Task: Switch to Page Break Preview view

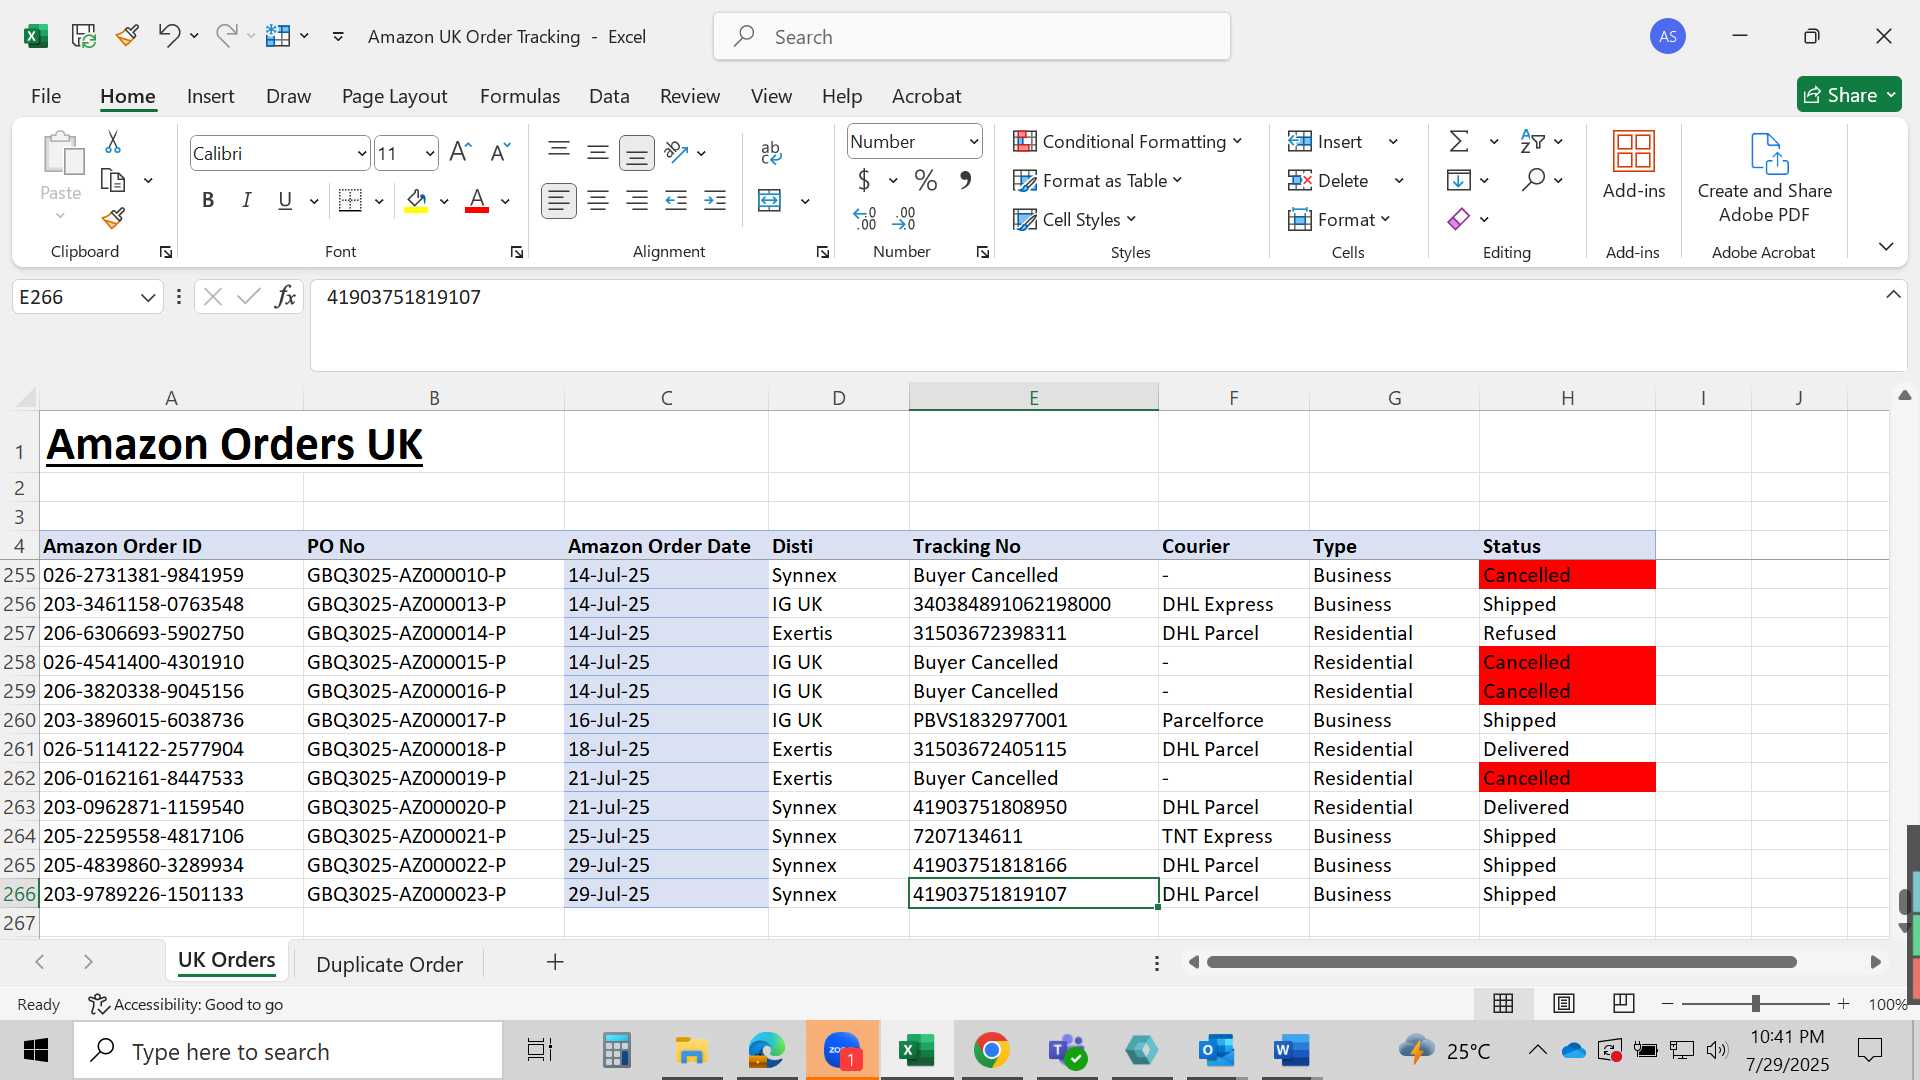Action: [x=1624, y=1003]
